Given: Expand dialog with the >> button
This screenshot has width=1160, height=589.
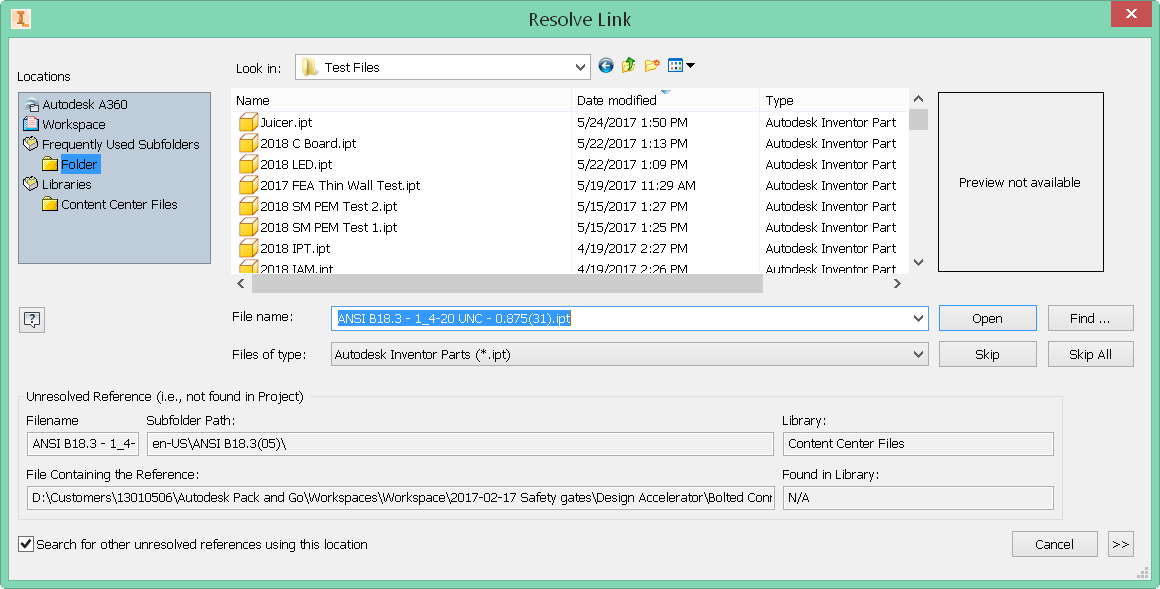Looking at the screenshot, I should point(1121,545).
